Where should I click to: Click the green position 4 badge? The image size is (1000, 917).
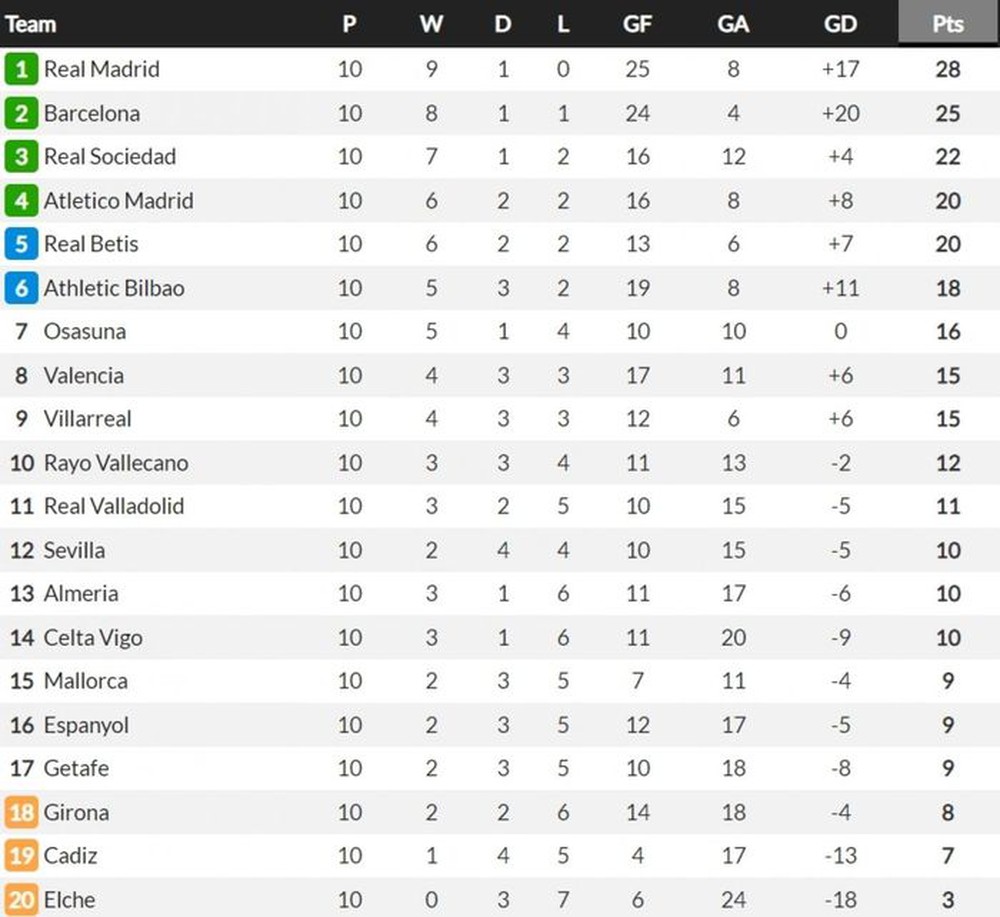[21, 201]
